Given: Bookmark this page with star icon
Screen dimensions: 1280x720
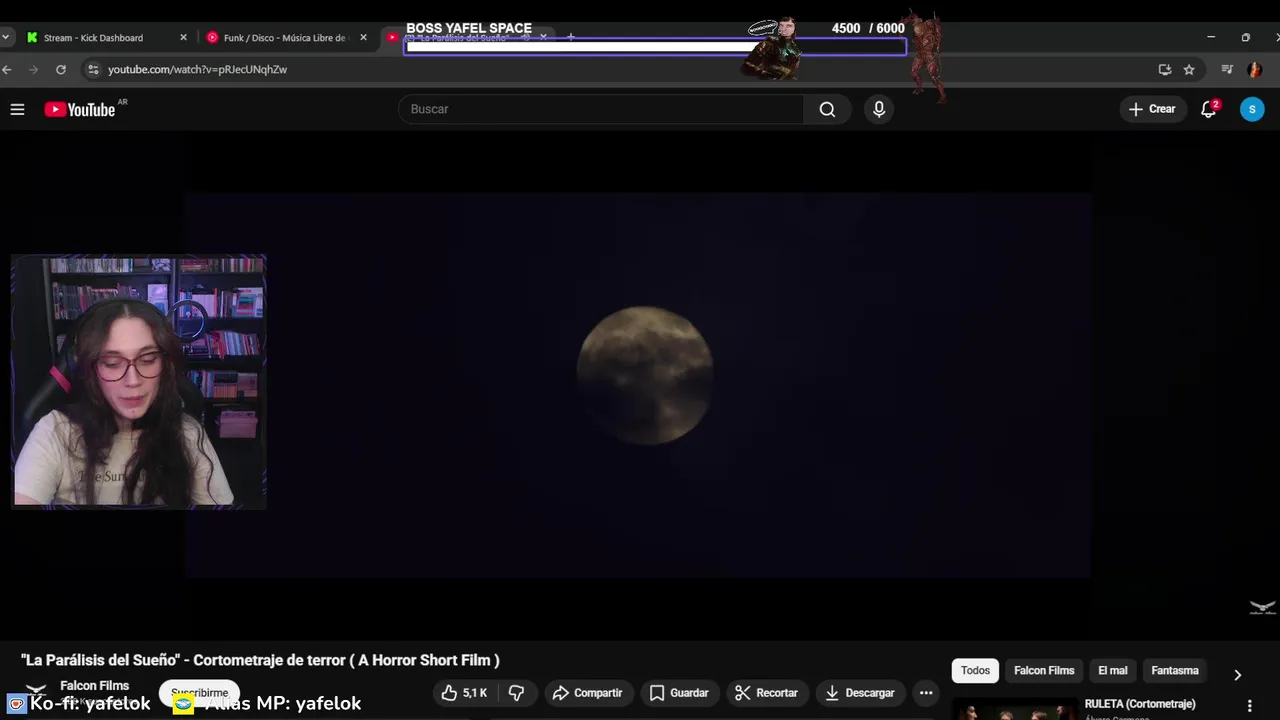Looking at the screenshot, I should (1189, 69).
